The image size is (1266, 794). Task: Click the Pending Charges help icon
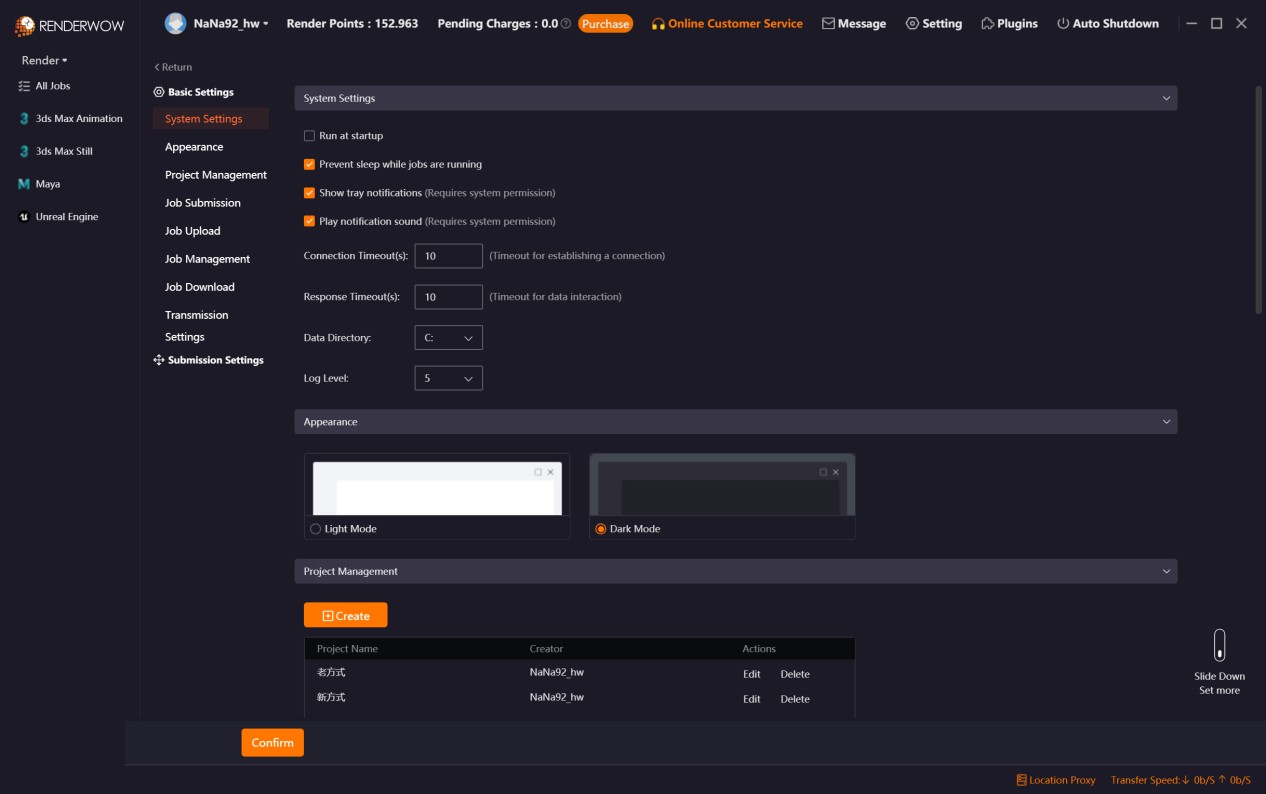[x=566, y=23]
